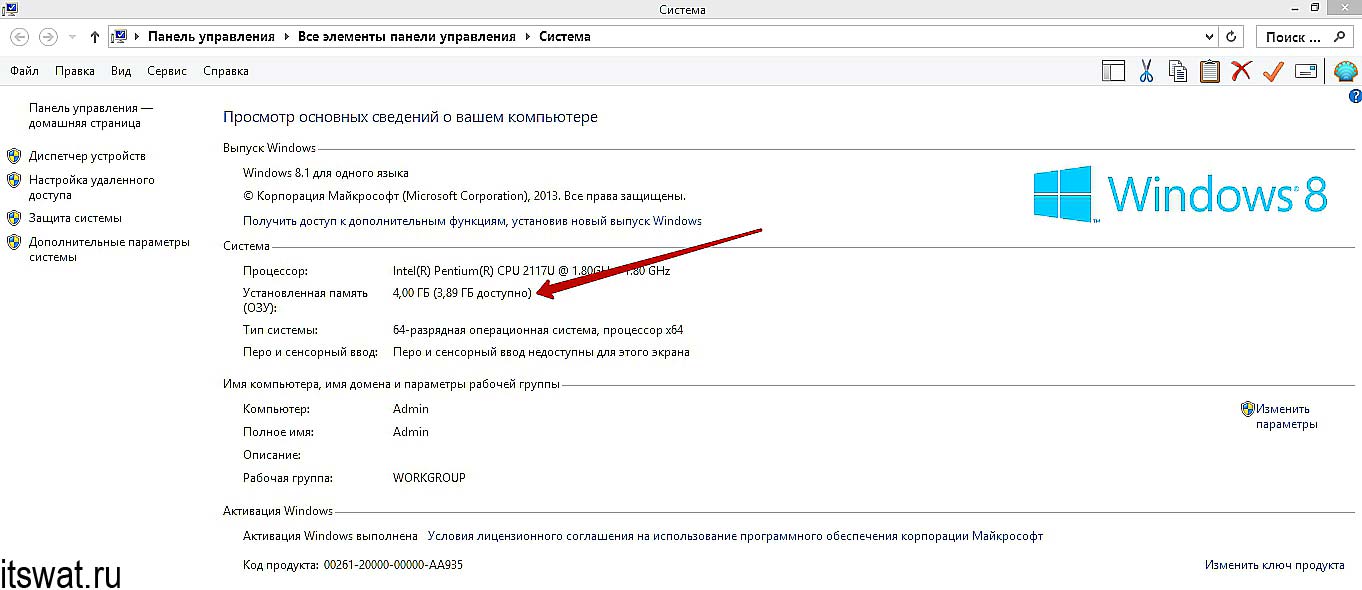The image size is (1362, 590).
Task: Click the orange checkmark Properties icon
Action: [1273, 71]
